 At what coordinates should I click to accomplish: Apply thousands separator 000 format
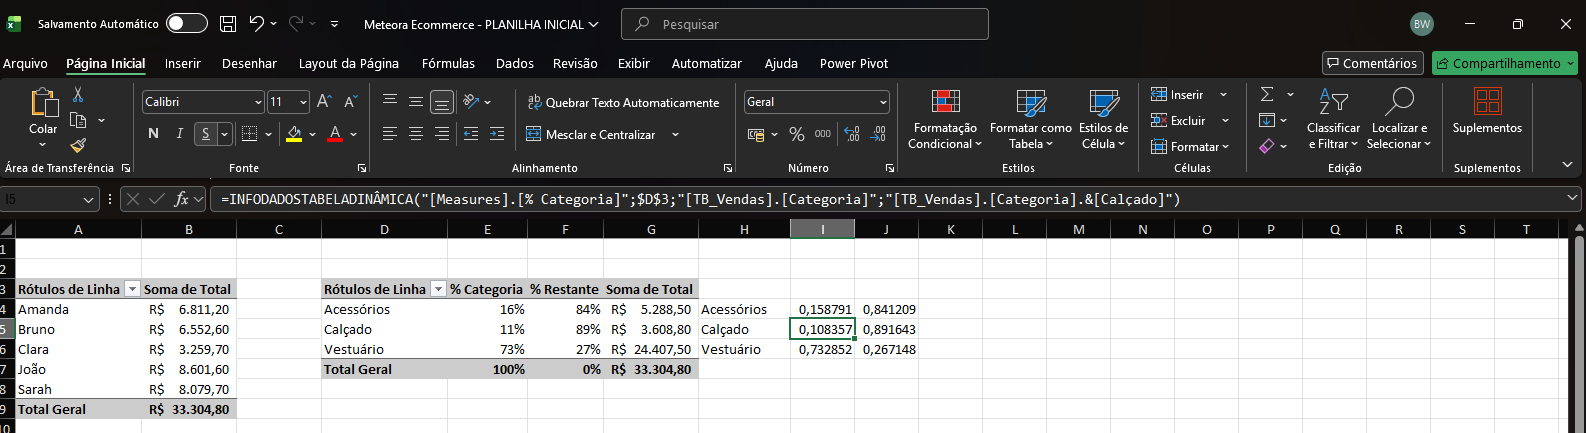pyautogui.click(x=823, y=134)
